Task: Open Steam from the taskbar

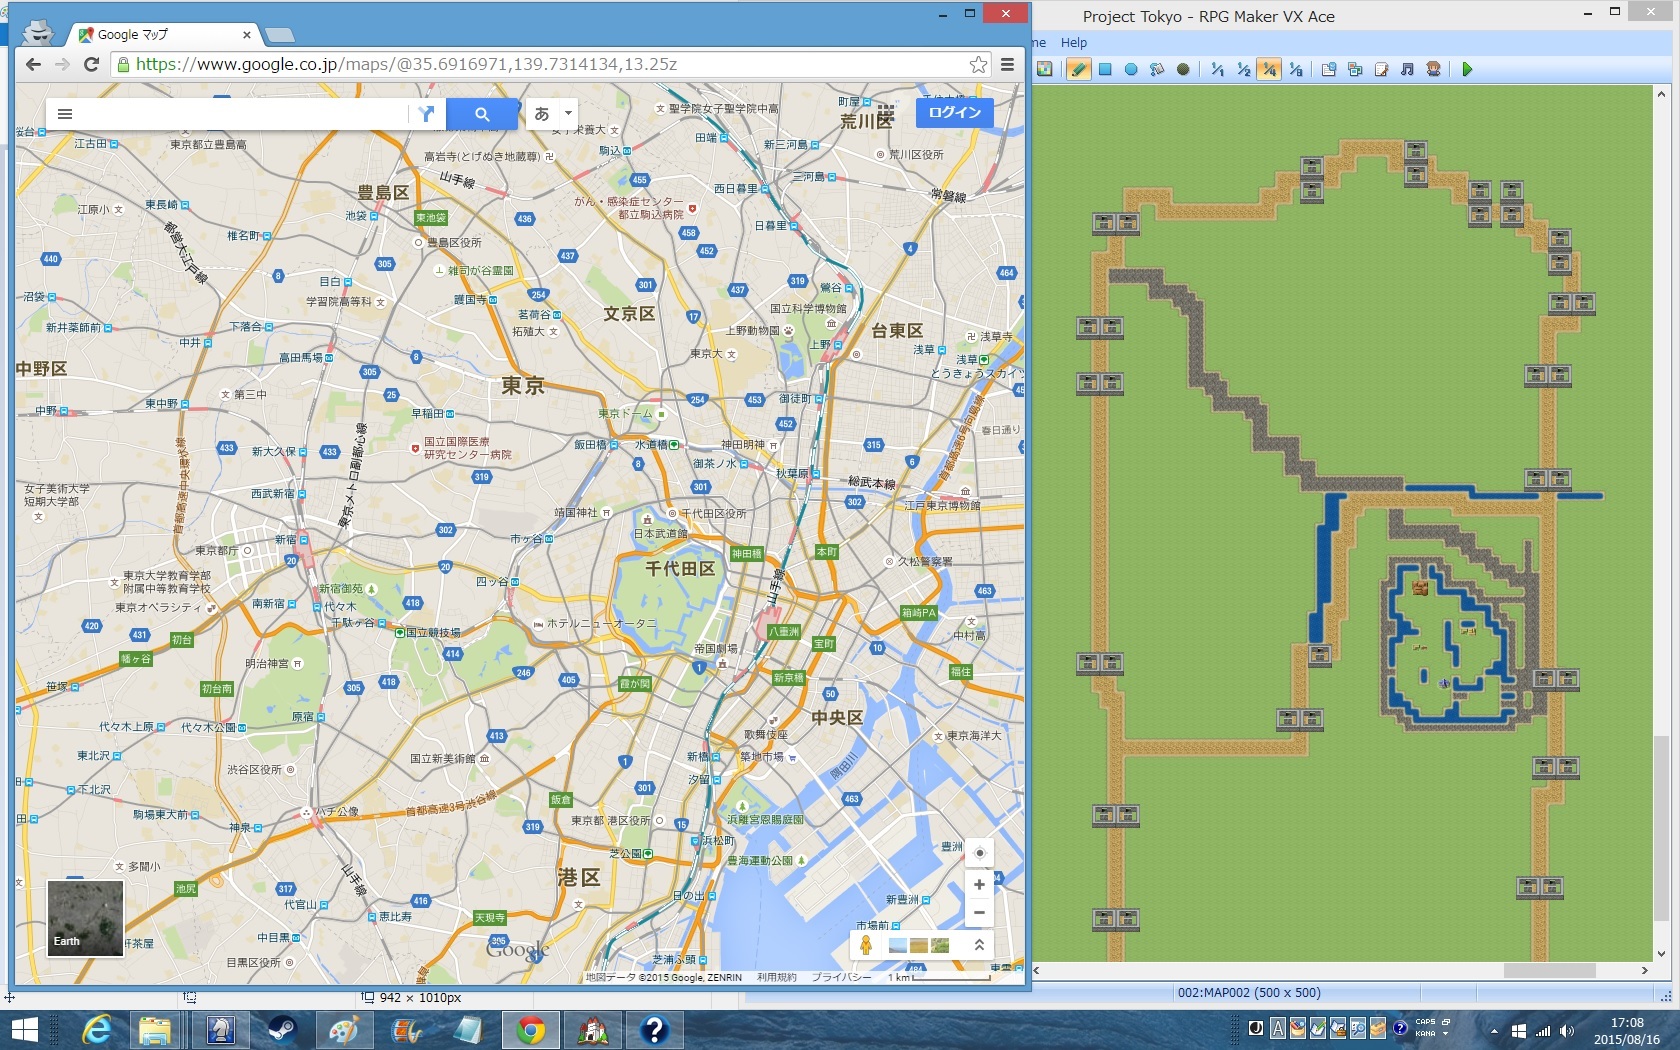Action: (283, 1030)
